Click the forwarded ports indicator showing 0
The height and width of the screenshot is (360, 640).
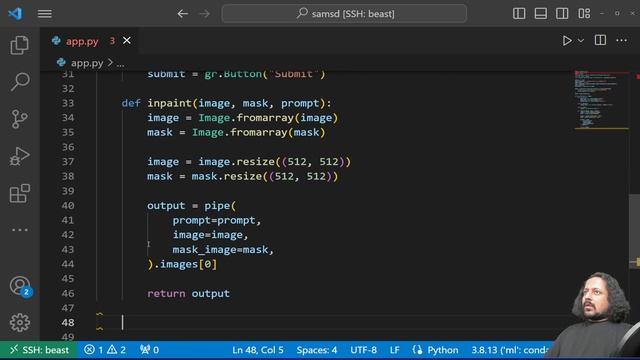pos(149,350)
